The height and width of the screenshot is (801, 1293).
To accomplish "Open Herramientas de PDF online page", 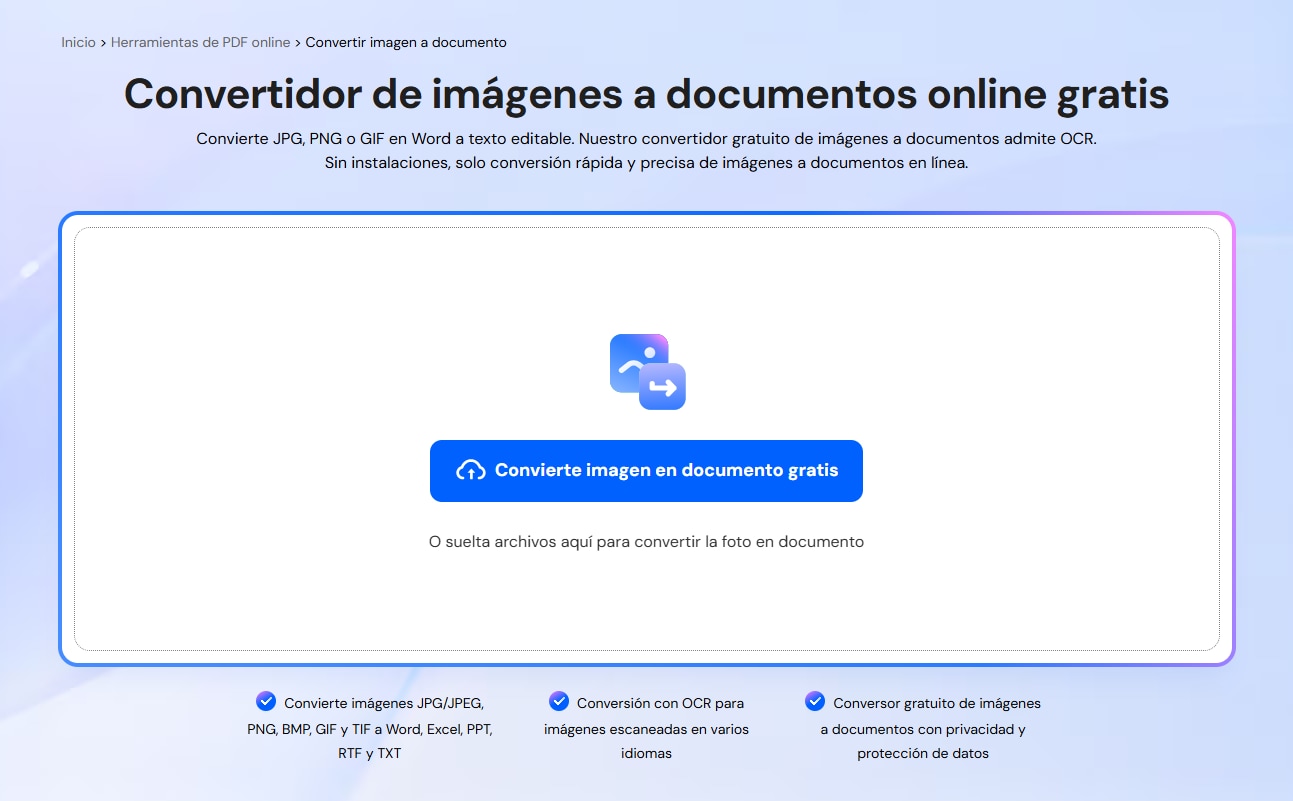I will point(199,42).
